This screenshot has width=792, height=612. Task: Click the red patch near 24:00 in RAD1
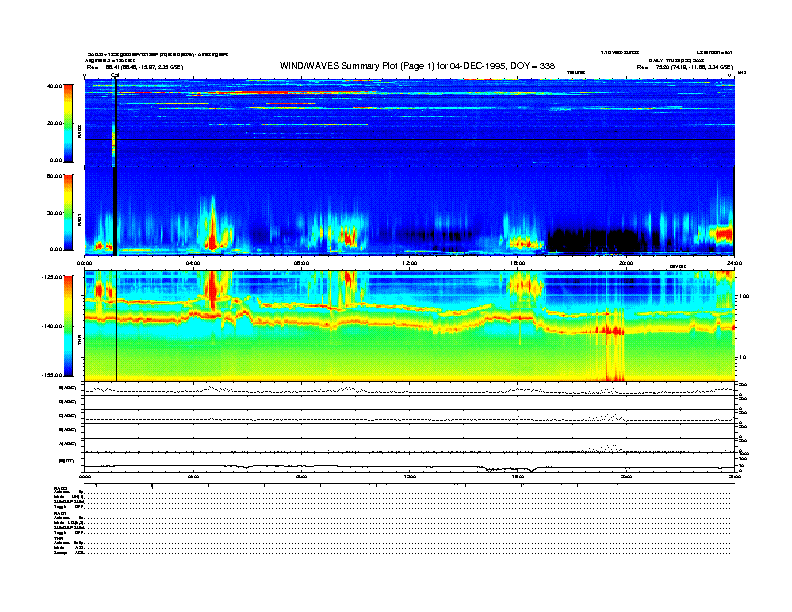tap(725, 234)
